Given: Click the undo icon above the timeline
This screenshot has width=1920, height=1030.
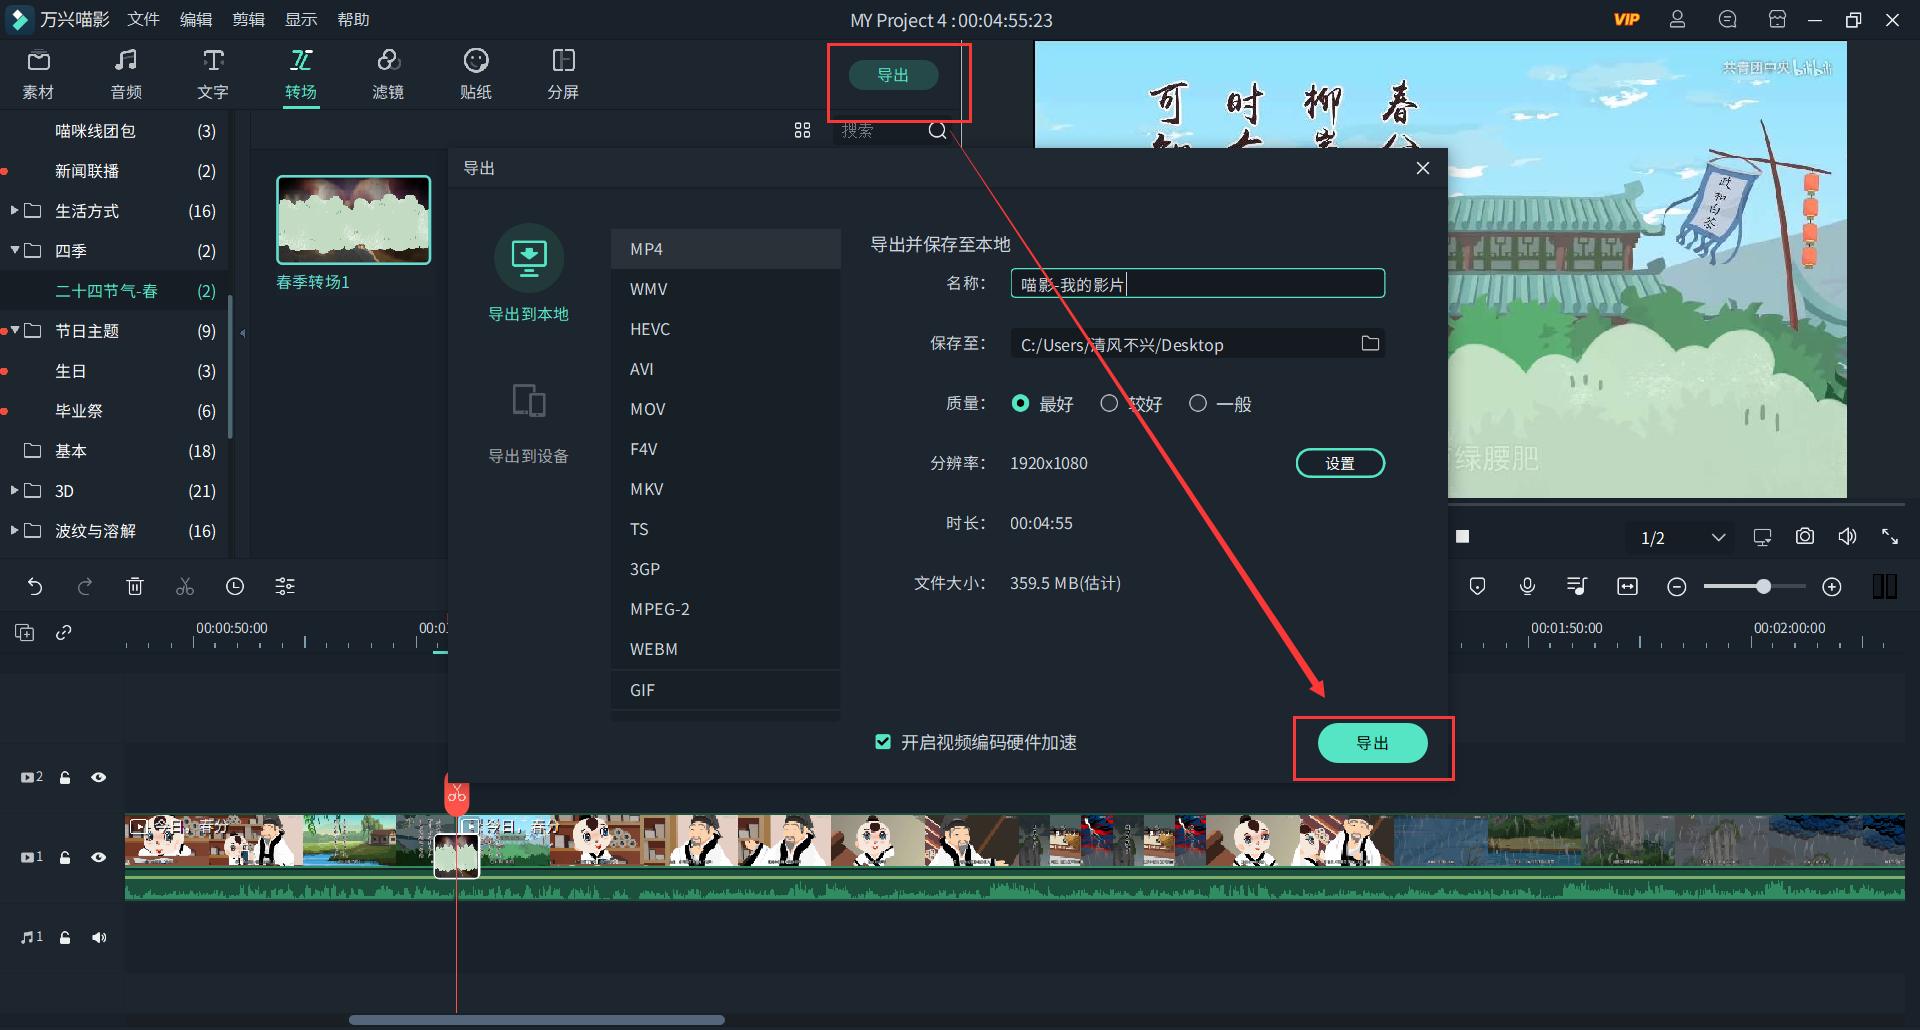Looking at the screenshot, I should [36, 586].
